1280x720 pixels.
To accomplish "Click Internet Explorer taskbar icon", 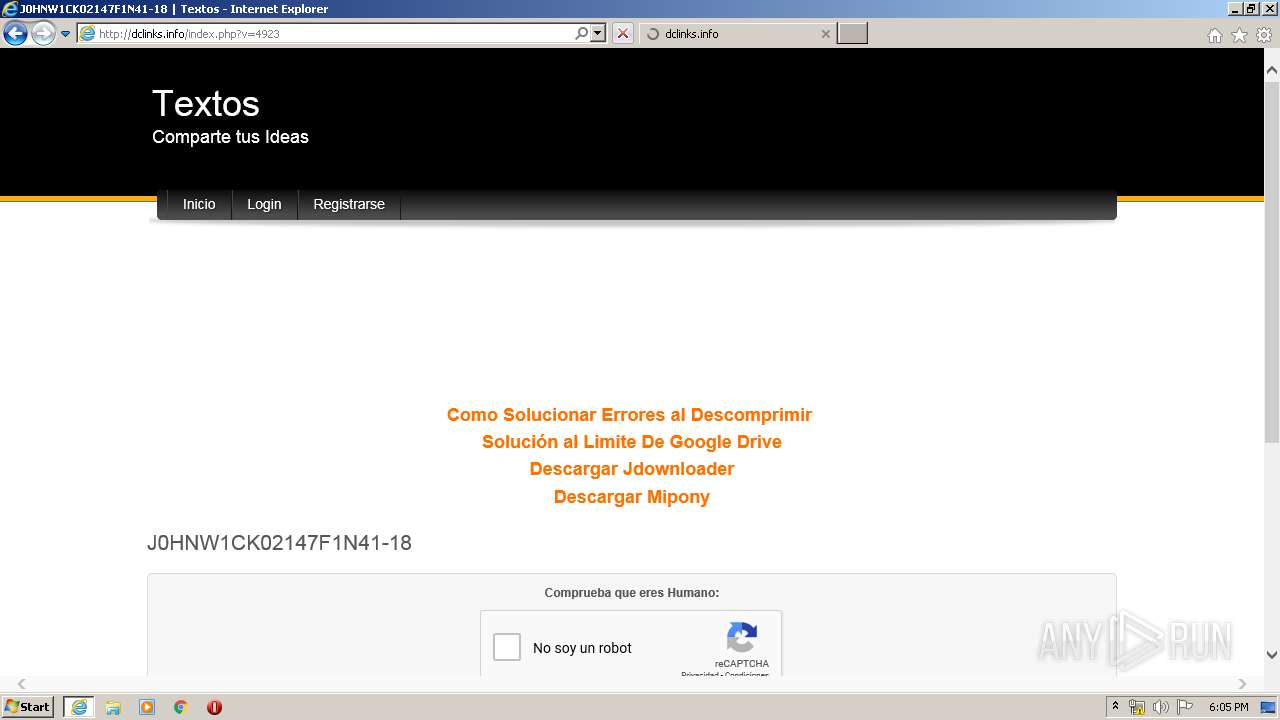I will coord(79,707).
